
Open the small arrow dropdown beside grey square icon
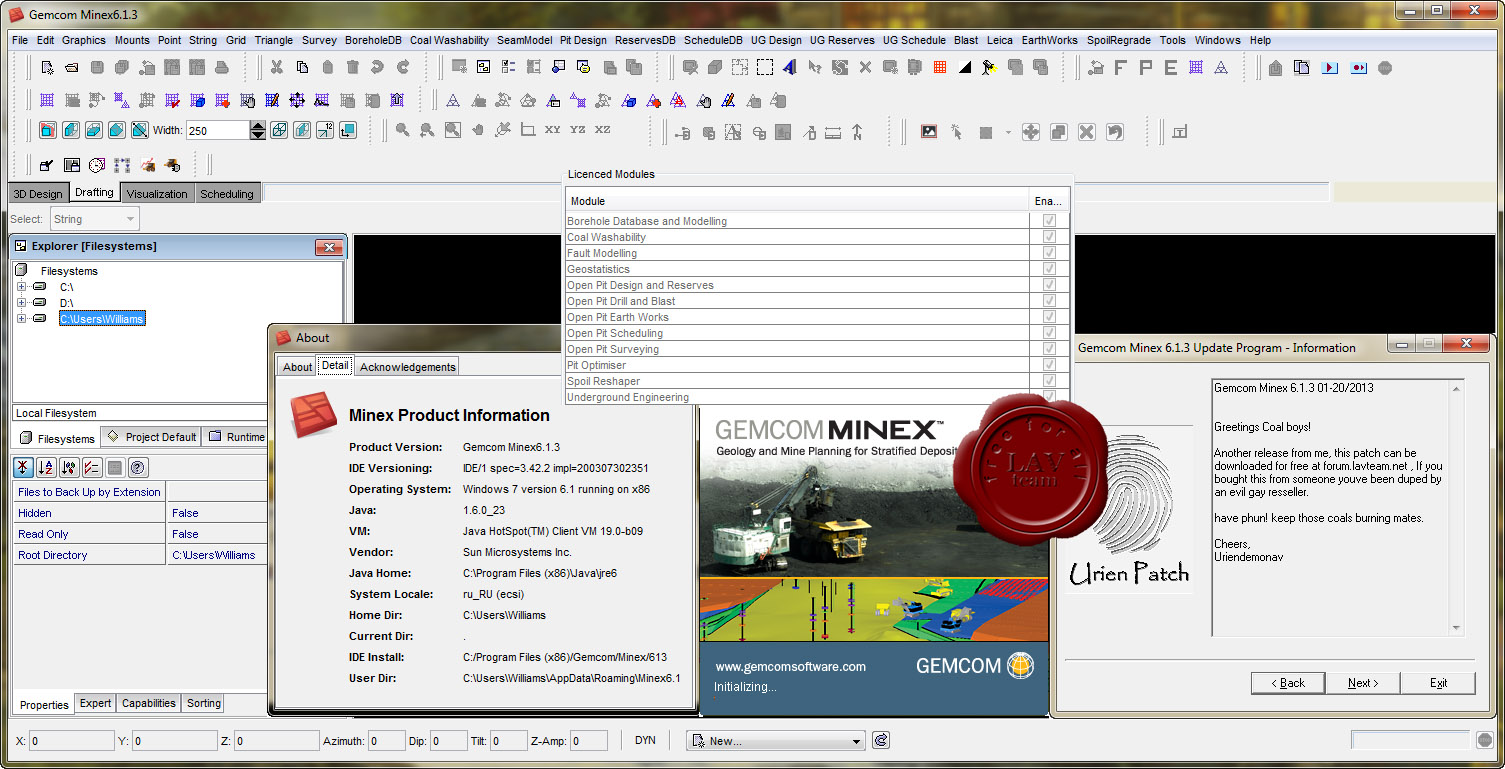click(x=1008, y=133)
